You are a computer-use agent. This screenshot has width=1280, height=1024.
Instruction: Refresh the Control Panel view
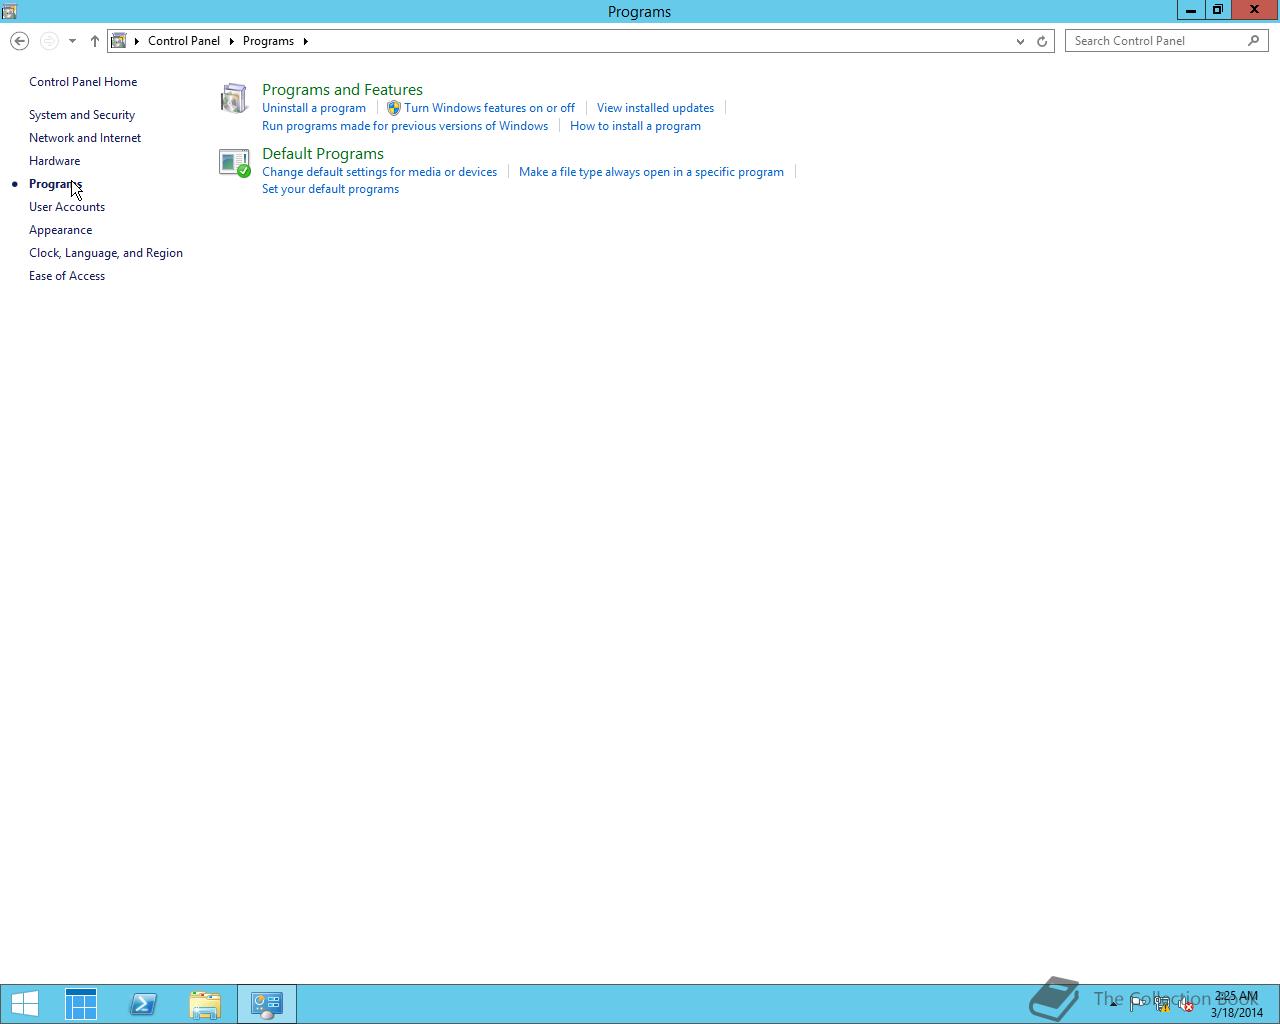tap(1042, 41)
